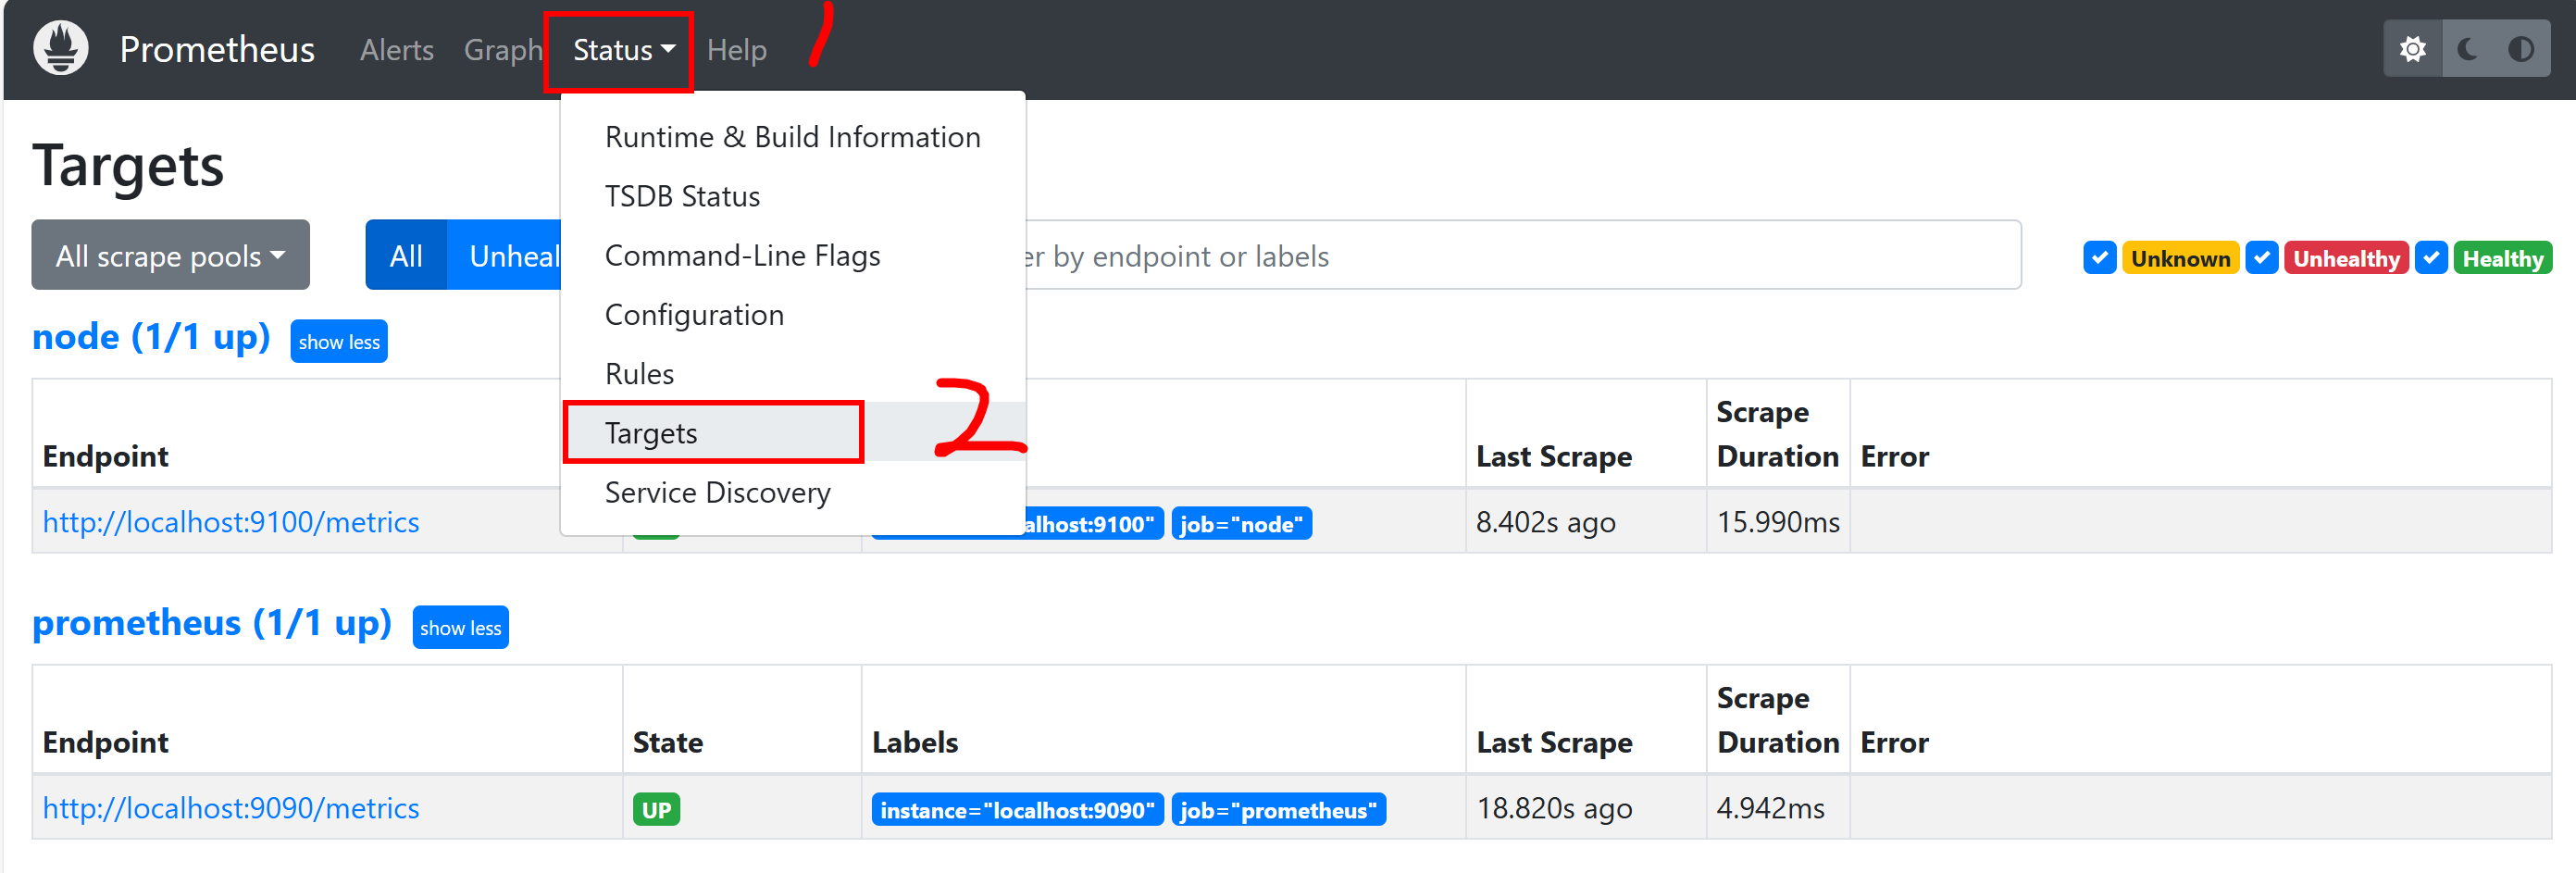
Task: Click the instance="localhost:9090" label badge
Action: click(1017, 810)
